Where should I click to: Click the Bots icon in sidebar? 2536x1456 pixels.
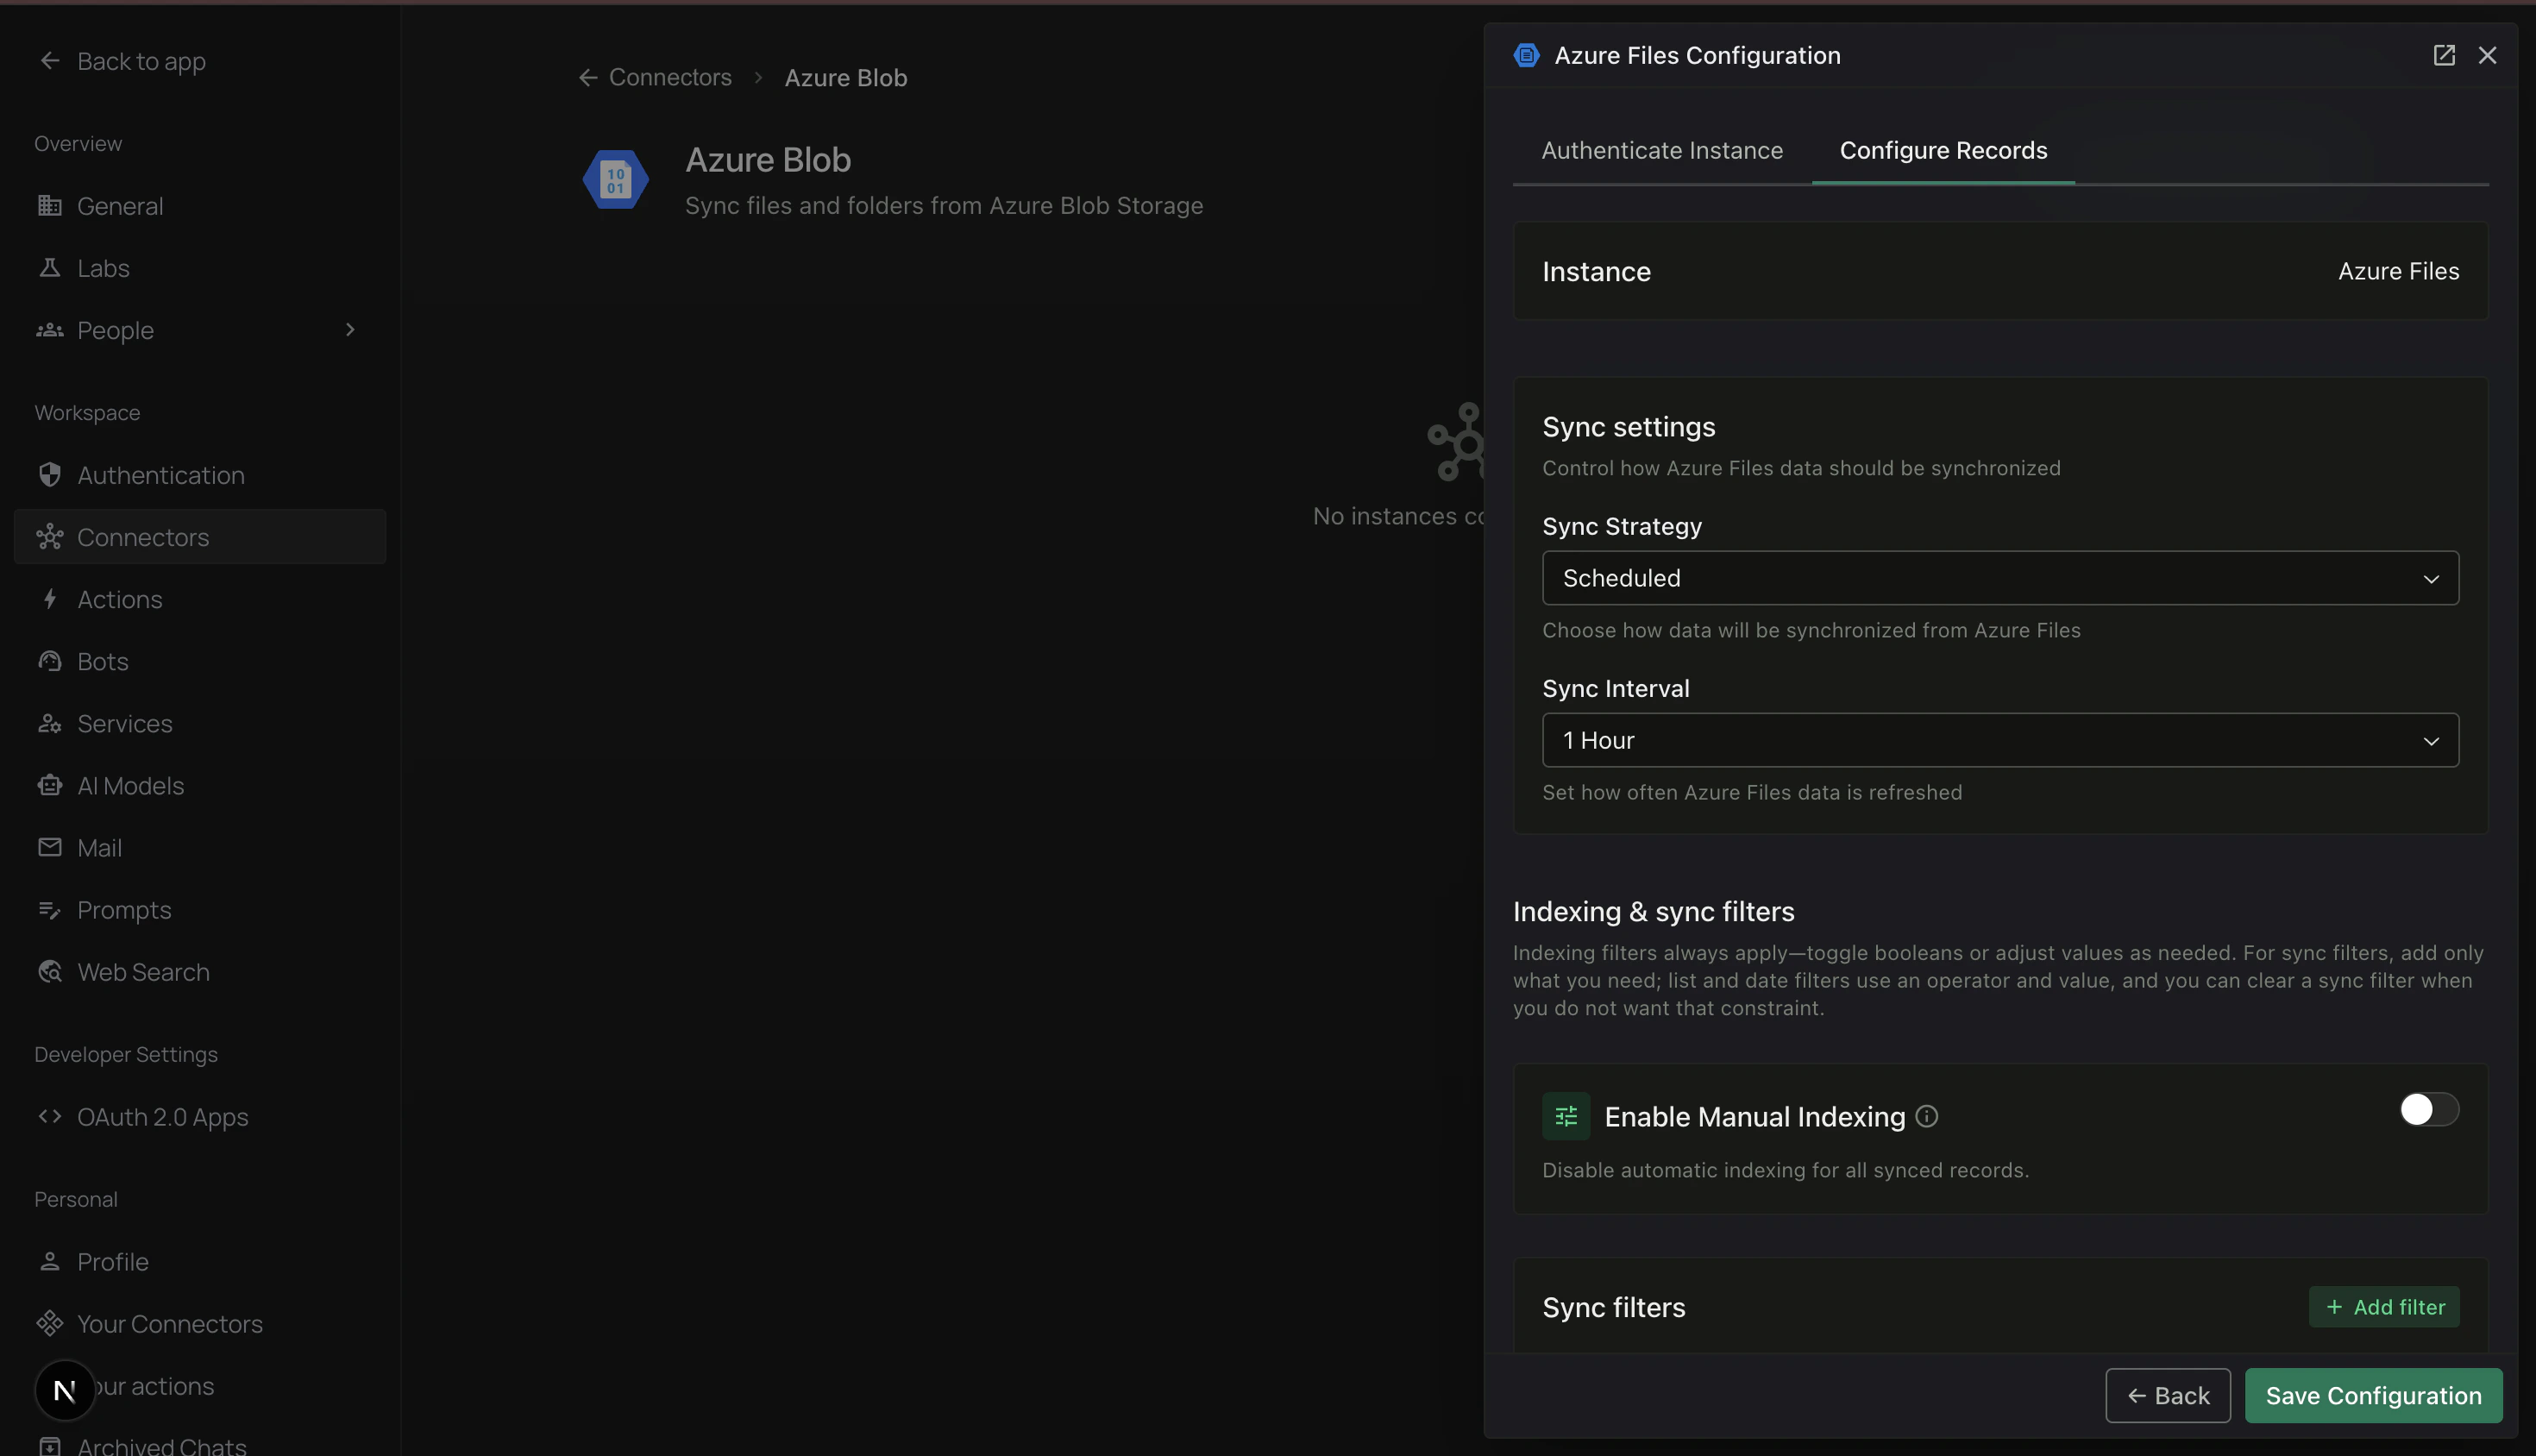point(50,661)
